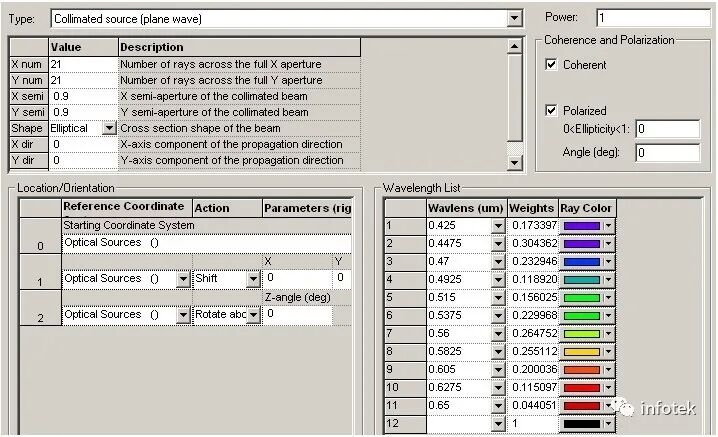Open wavelength 0.5825 dropdown
The height and width of the screenshot is (437, 718).
click(498, 351)
